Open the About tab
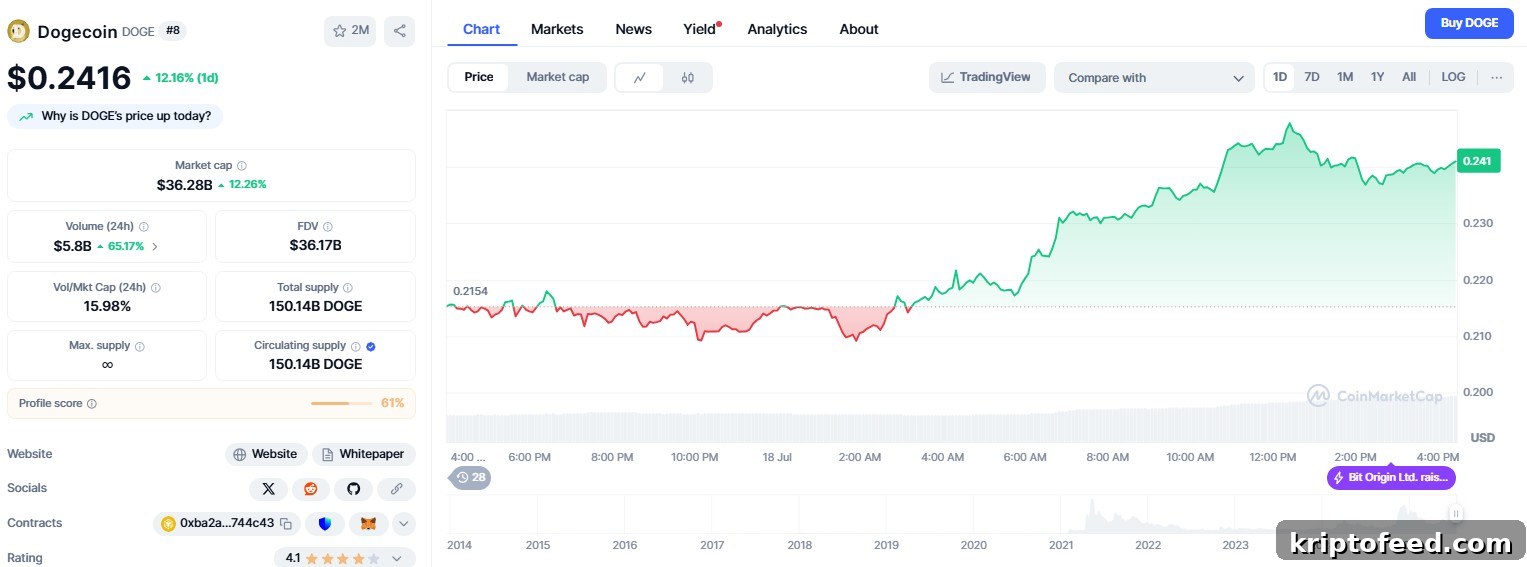 tap(859, 29)
